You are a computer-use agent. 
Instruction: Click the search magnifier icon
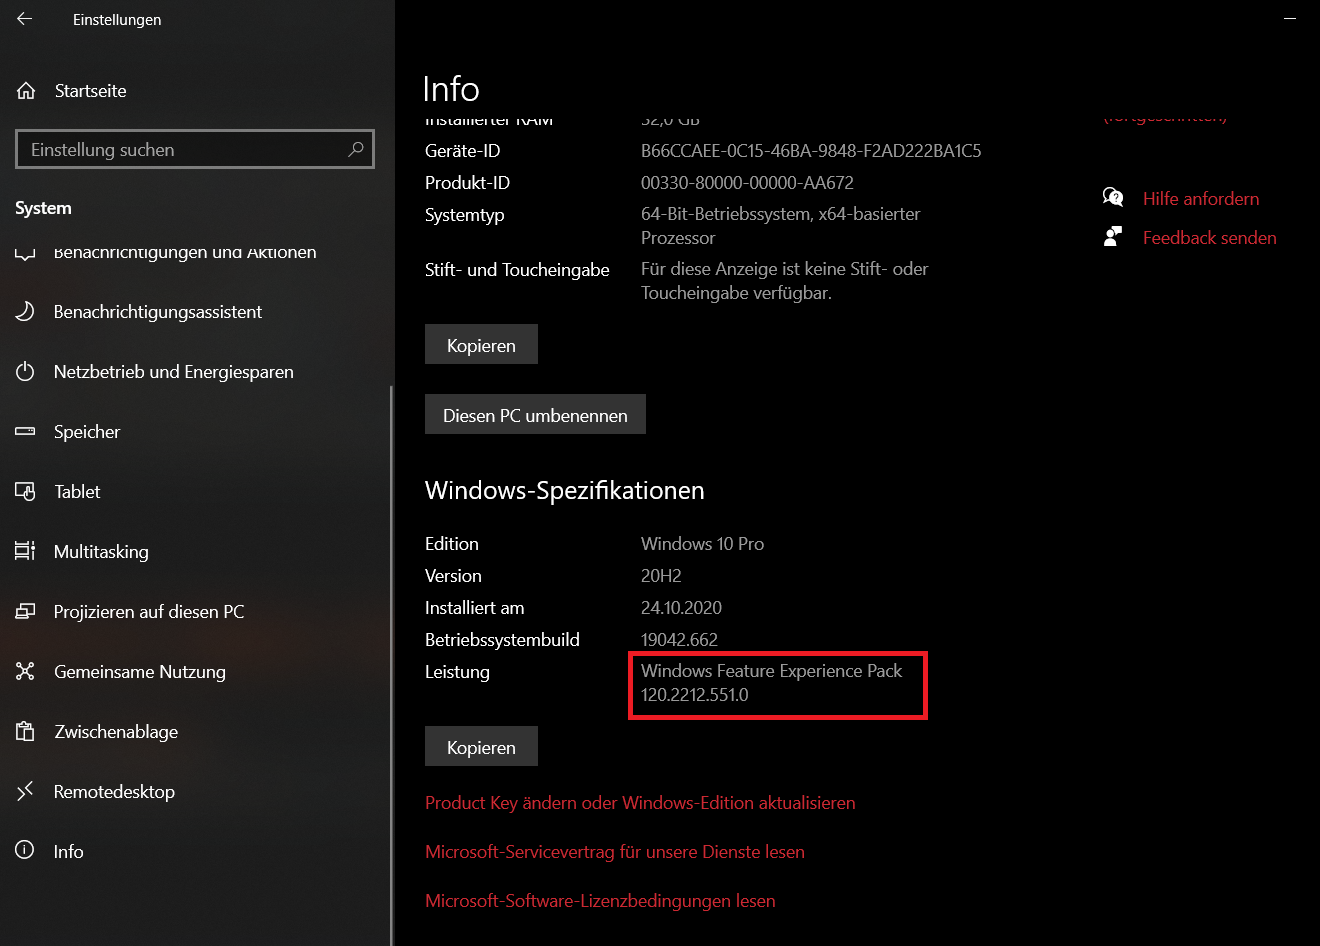[x=355, y=149]
